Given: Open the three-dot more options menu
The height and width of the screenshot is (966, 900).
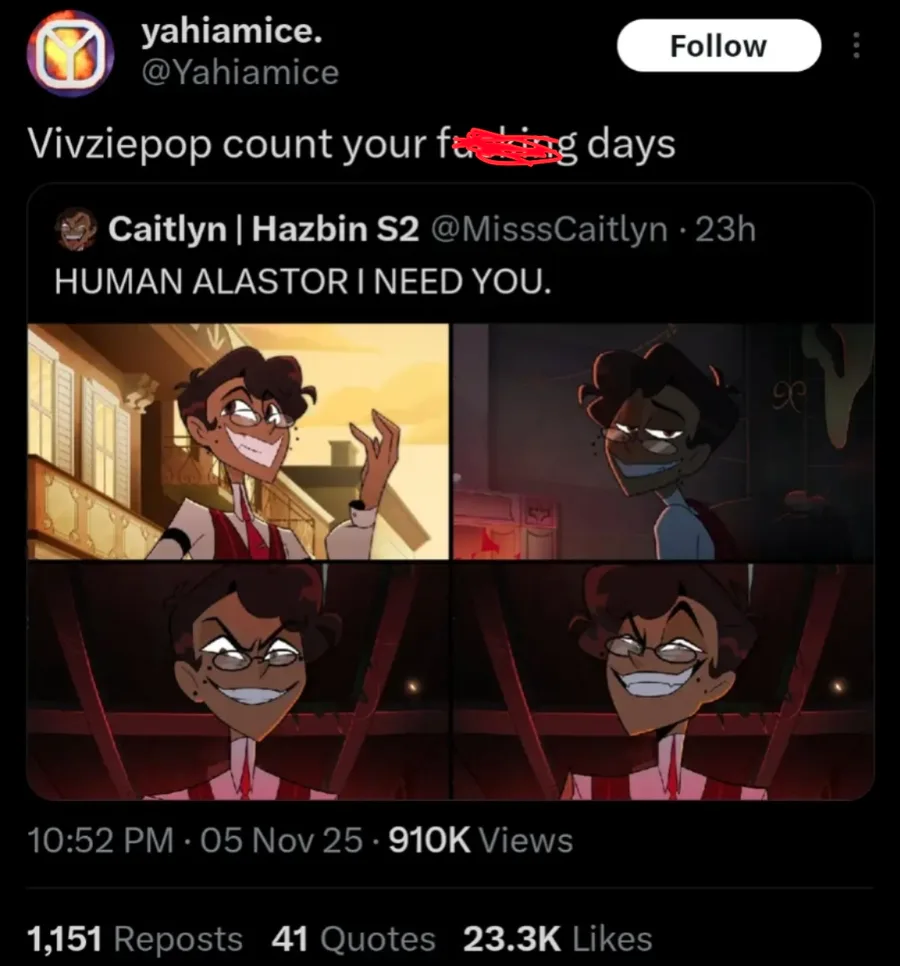Looking at the screenshot, I should tap(854, 46).
